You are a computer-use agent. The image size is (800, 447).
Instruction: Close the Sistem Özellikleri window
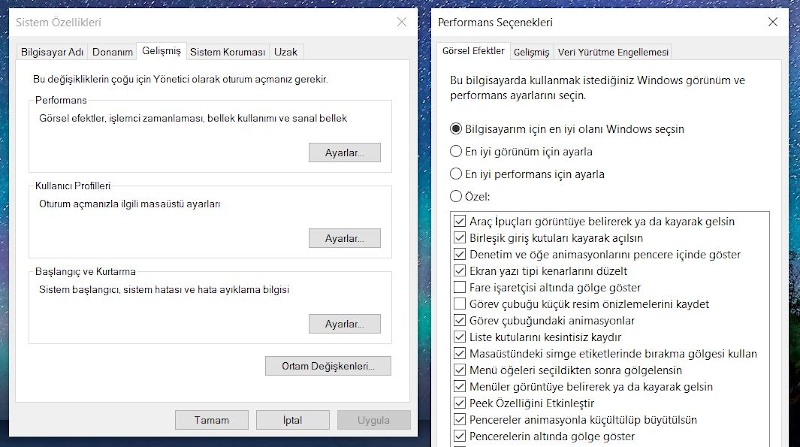(401, 21)
